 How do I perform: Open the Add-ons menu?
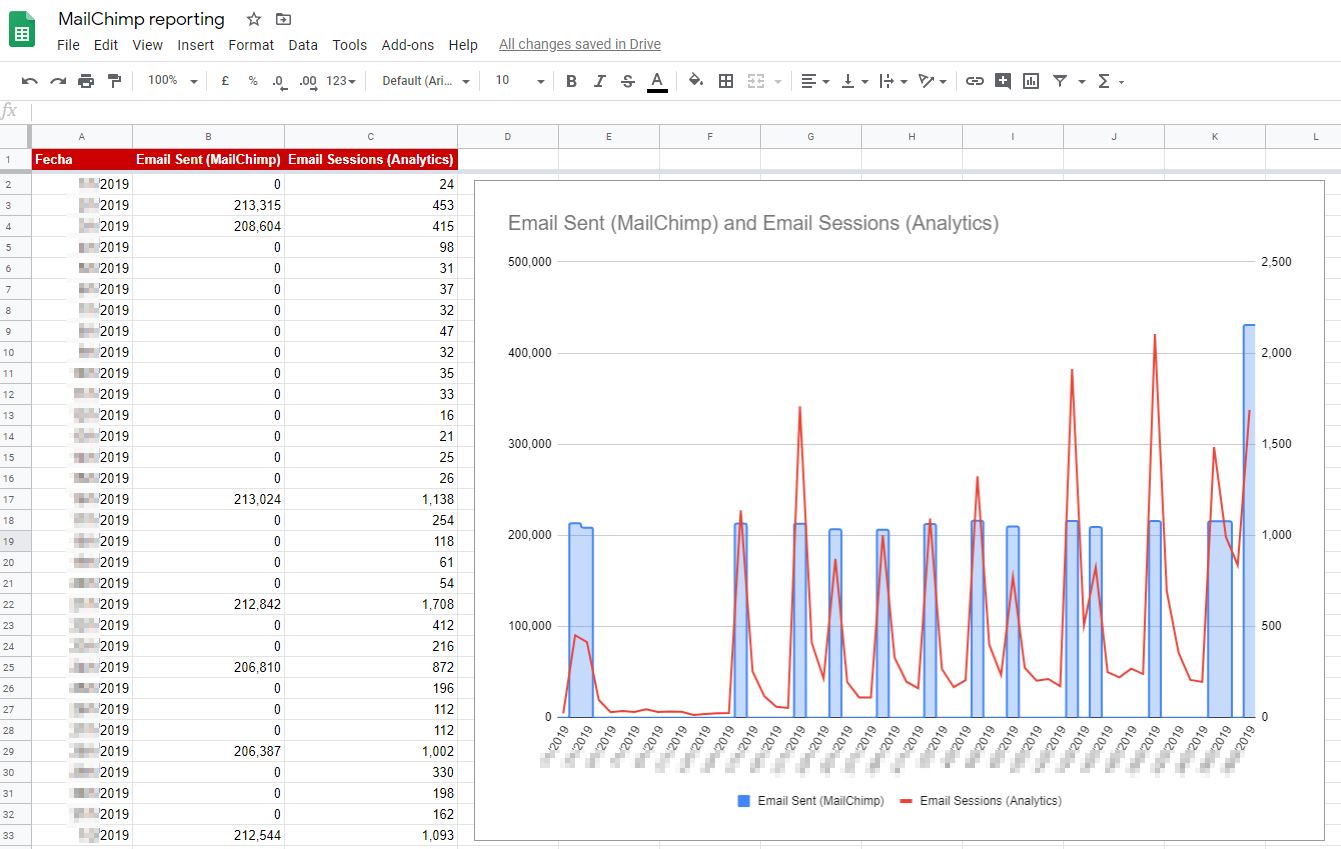coord(408,45)
